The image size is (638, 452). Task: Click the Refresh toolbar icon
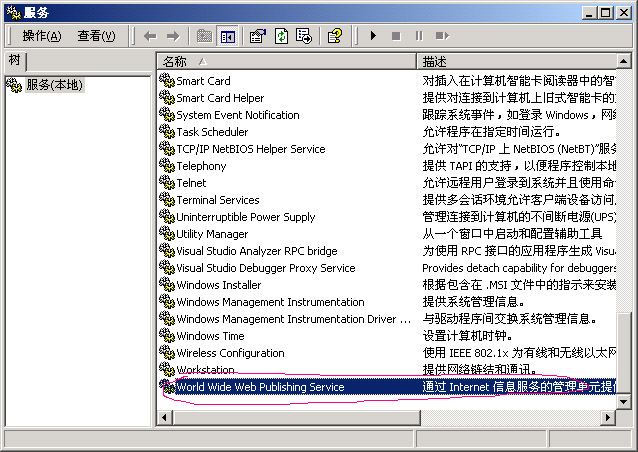coord(281,36)
